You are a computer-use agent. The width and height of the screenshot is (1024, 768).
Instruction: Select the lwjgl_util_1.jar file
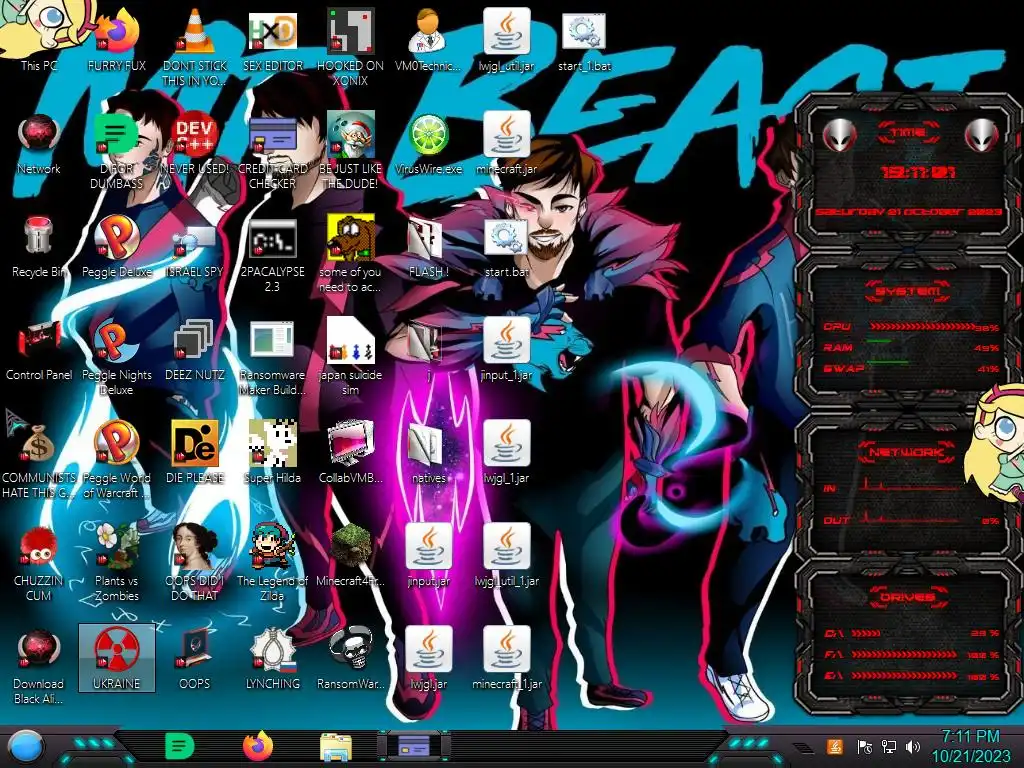point(507,555)
